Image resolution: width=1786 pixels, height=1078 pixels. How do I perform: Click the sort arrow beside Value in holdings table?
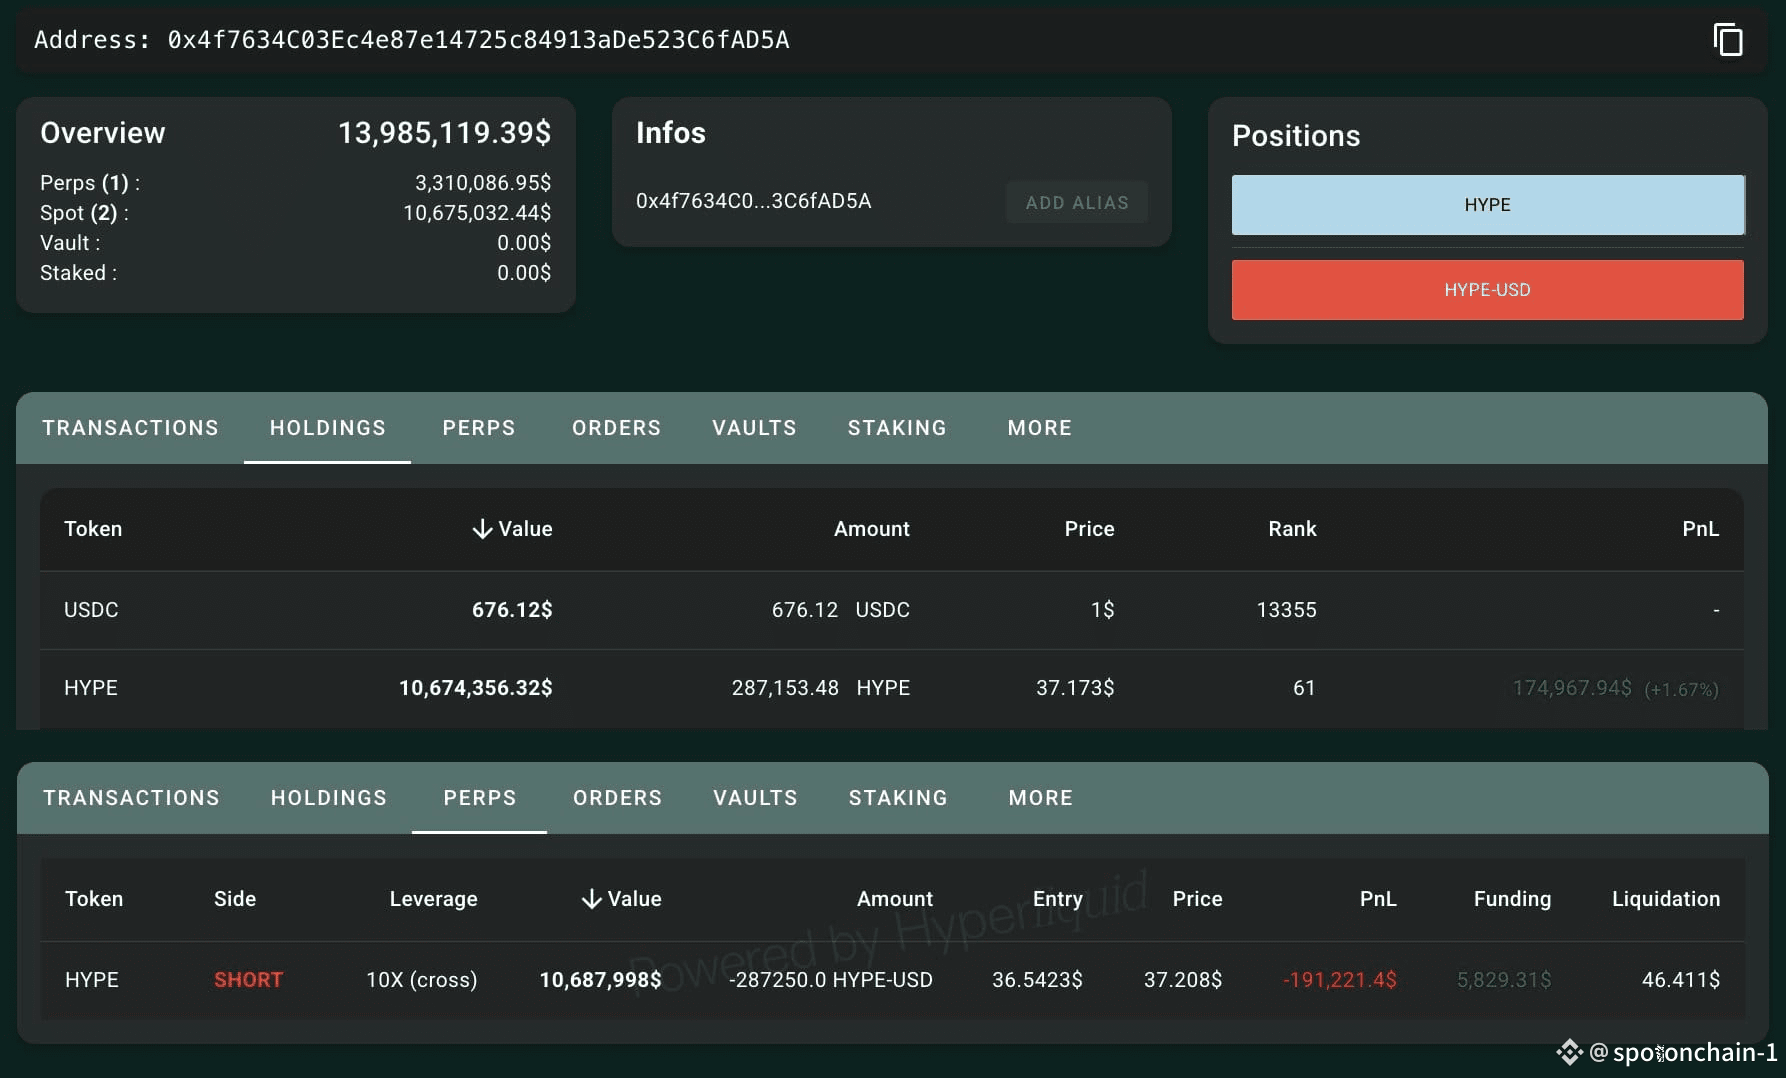tap(482, 529)
